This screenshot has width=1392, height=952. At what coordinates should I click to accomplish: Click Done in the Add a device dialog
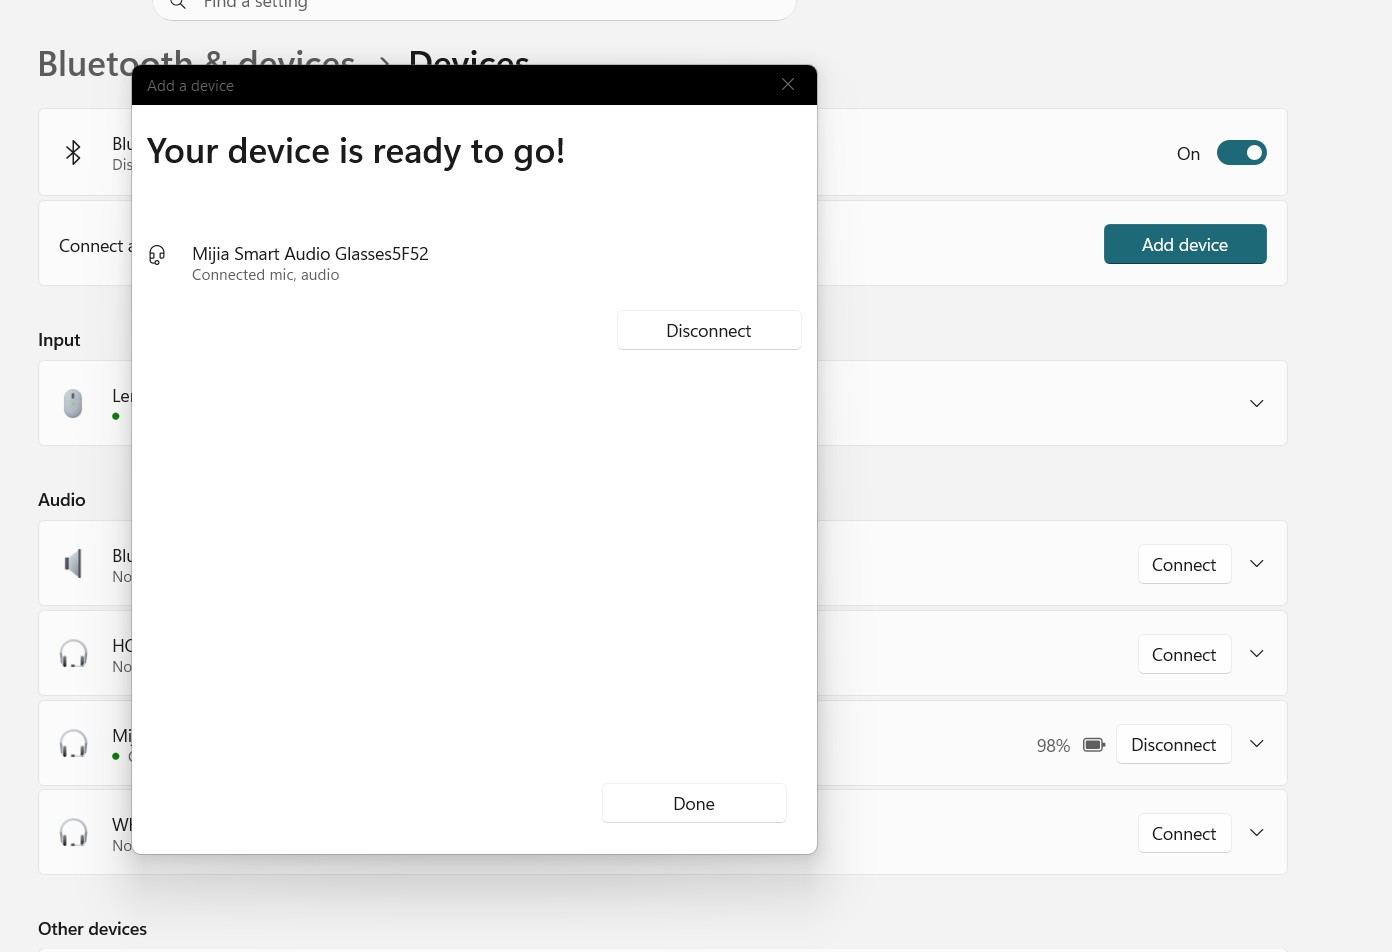point(694,803)
